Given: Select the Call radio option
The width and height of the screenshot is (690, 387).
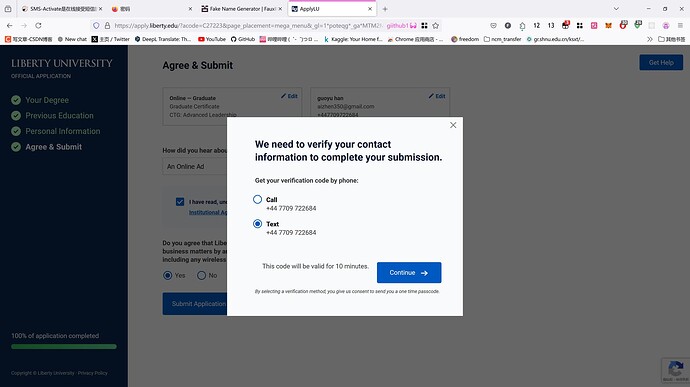Looking at the screenshot, I should [x=257, y=199].
